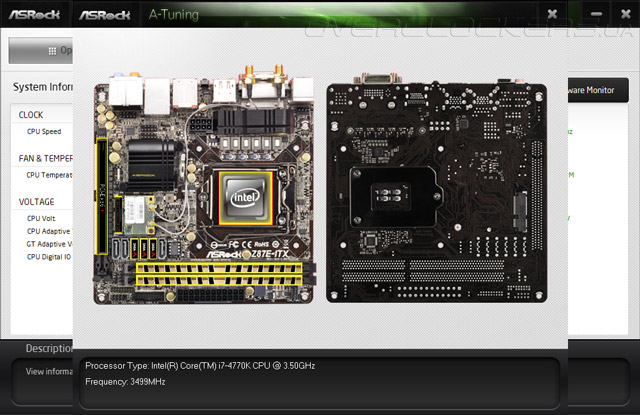Click the VOLTAGE section heading
The height and width of the screenshot is (415, 640).
[x=36, y=202]
